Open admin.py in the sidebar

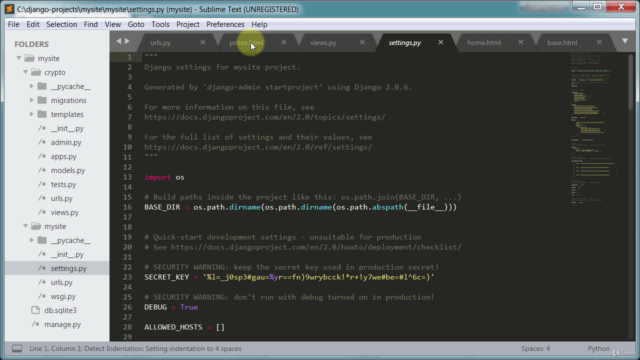[66, 142]
